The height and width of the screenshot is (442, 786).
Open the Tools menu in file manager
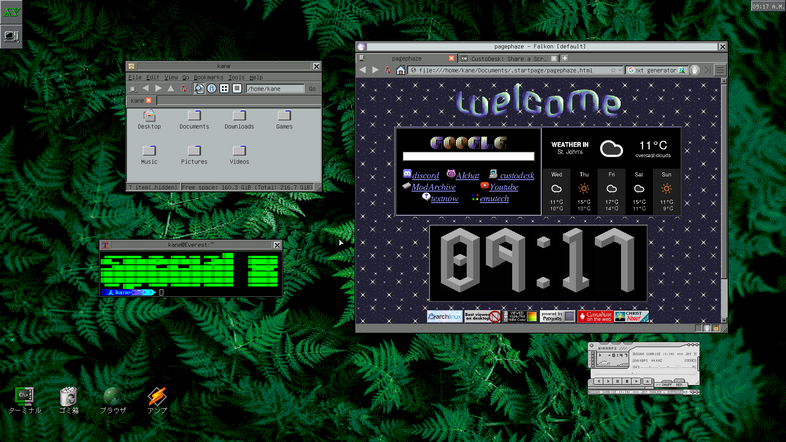point(236,77)
